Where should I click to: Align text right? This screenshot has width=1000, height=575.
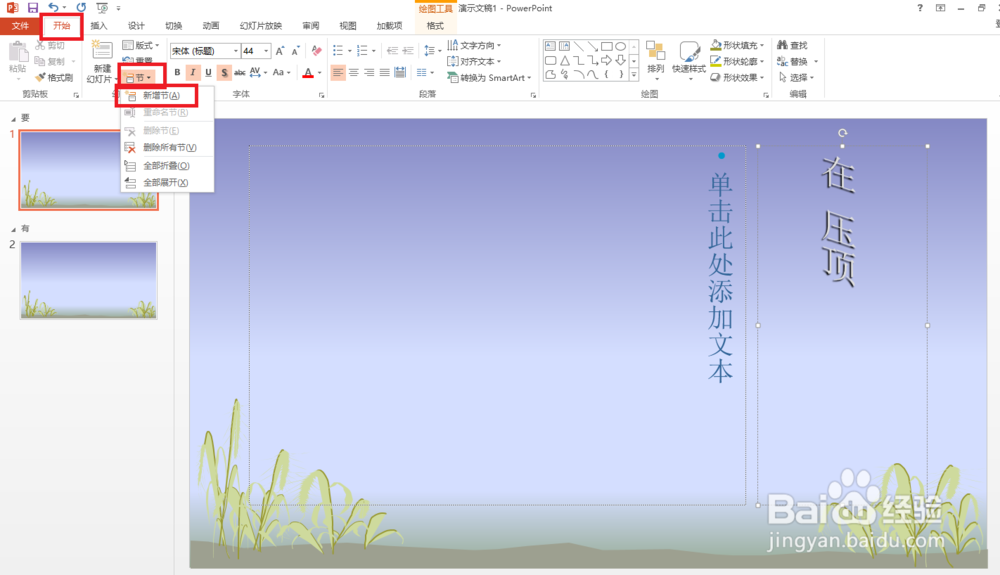pos(369,72)
